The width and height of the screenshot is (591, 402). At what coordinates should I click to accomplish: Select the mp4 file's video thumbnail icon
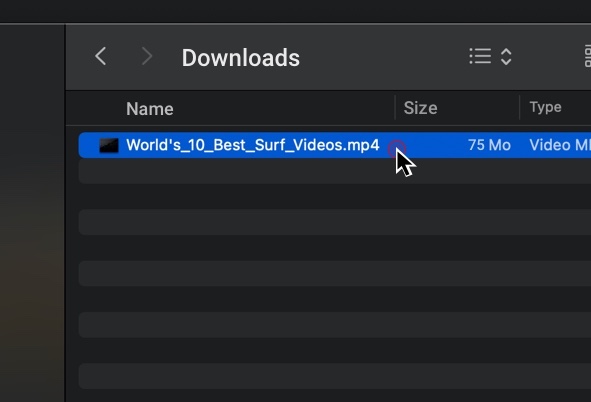109,145
